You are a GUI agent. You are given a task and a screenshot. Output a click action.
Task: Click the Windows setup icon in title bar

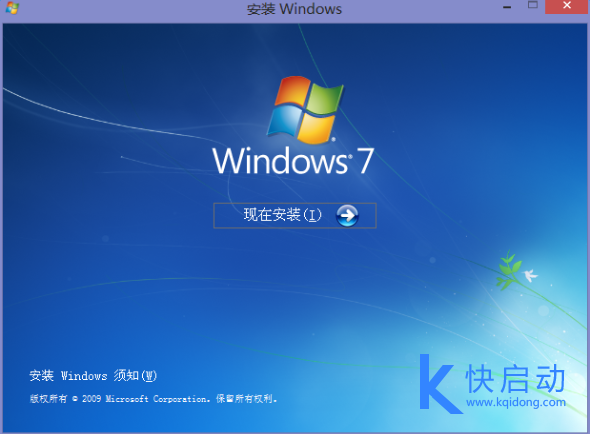tap(12, 8)
